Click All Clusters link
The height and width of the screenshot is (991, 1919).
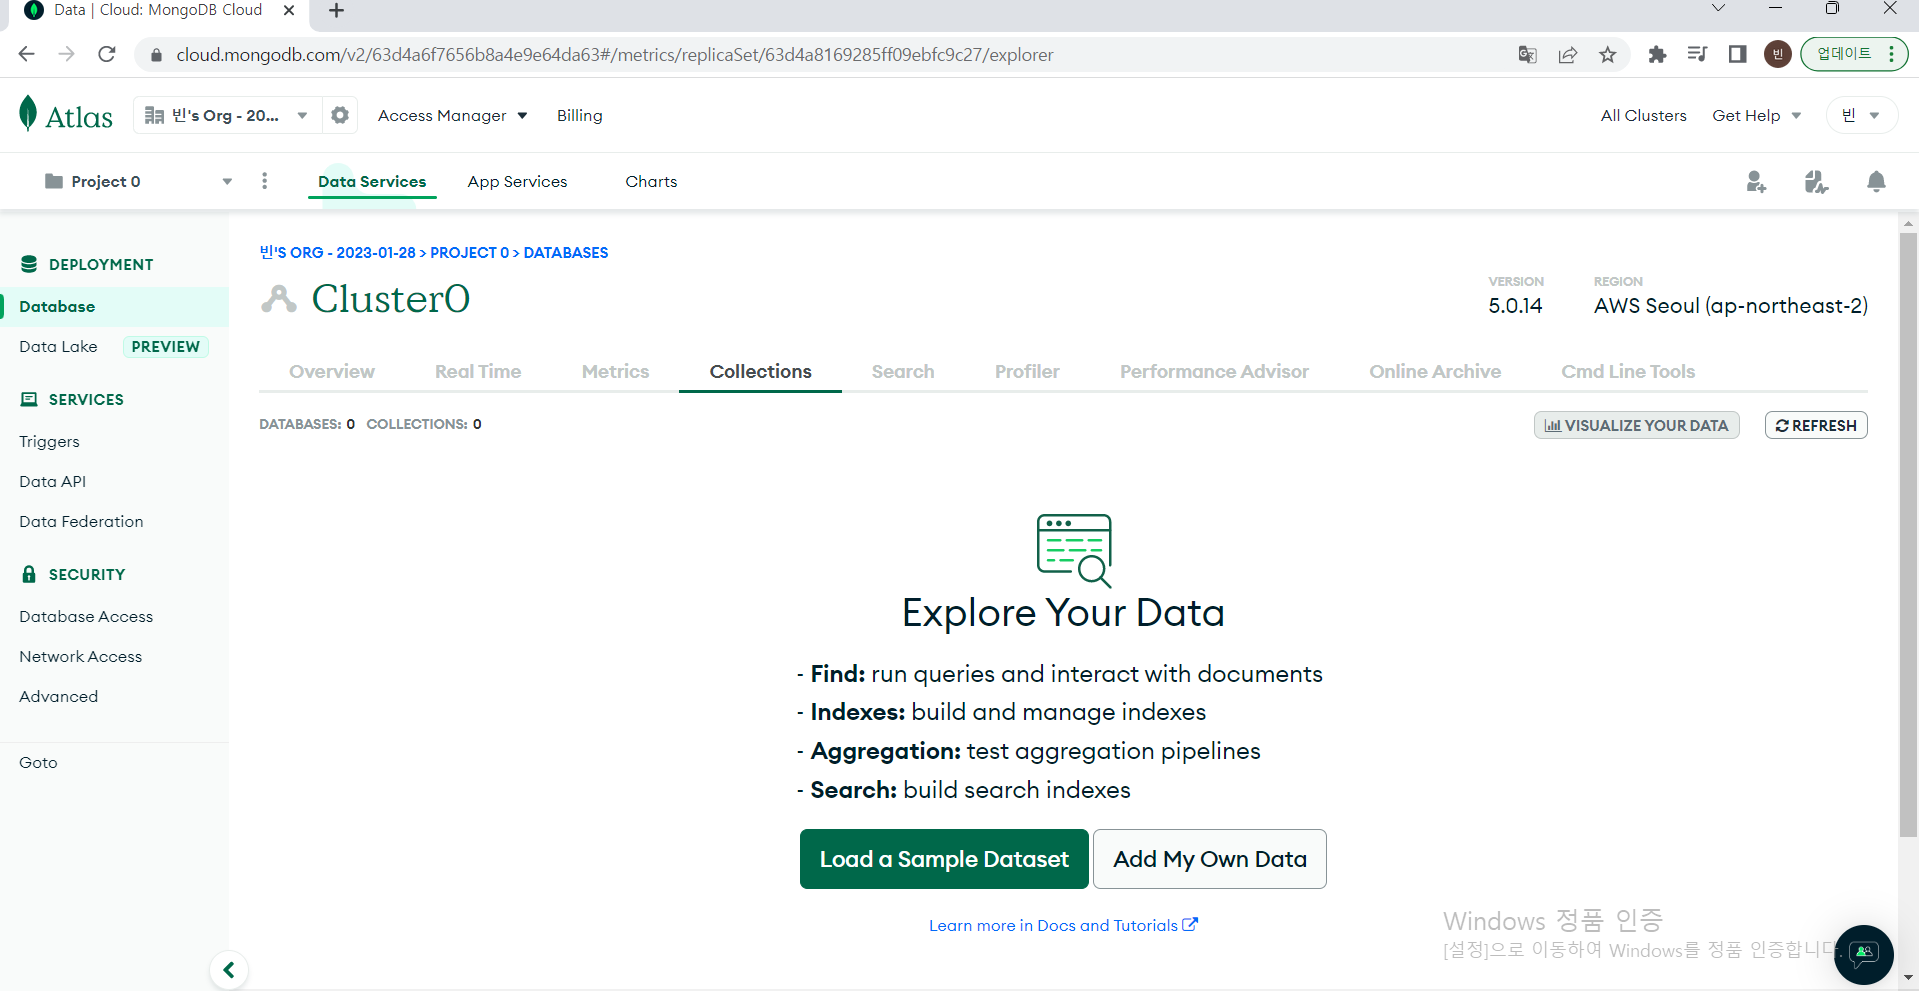pos(1643,116)
